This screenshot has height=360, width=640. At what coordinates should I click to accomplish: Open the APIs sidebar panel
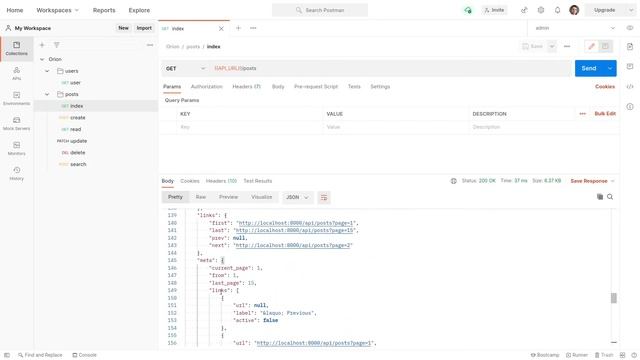17,73
